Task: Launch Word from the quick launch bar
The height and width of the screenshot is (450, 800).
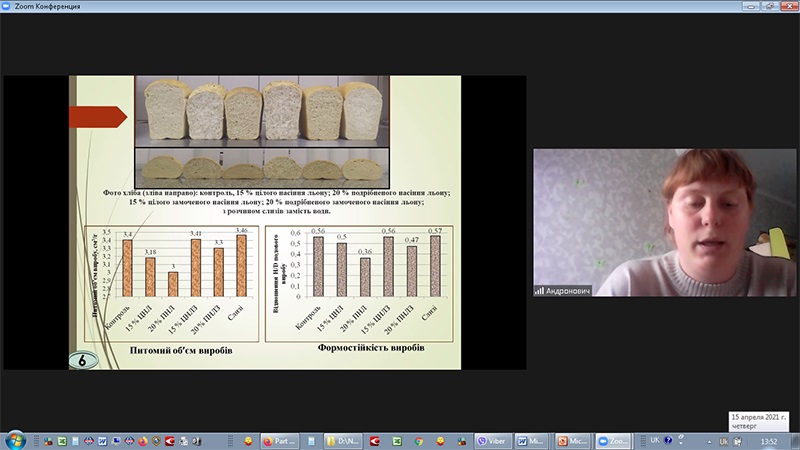Action: click(103, 441)
